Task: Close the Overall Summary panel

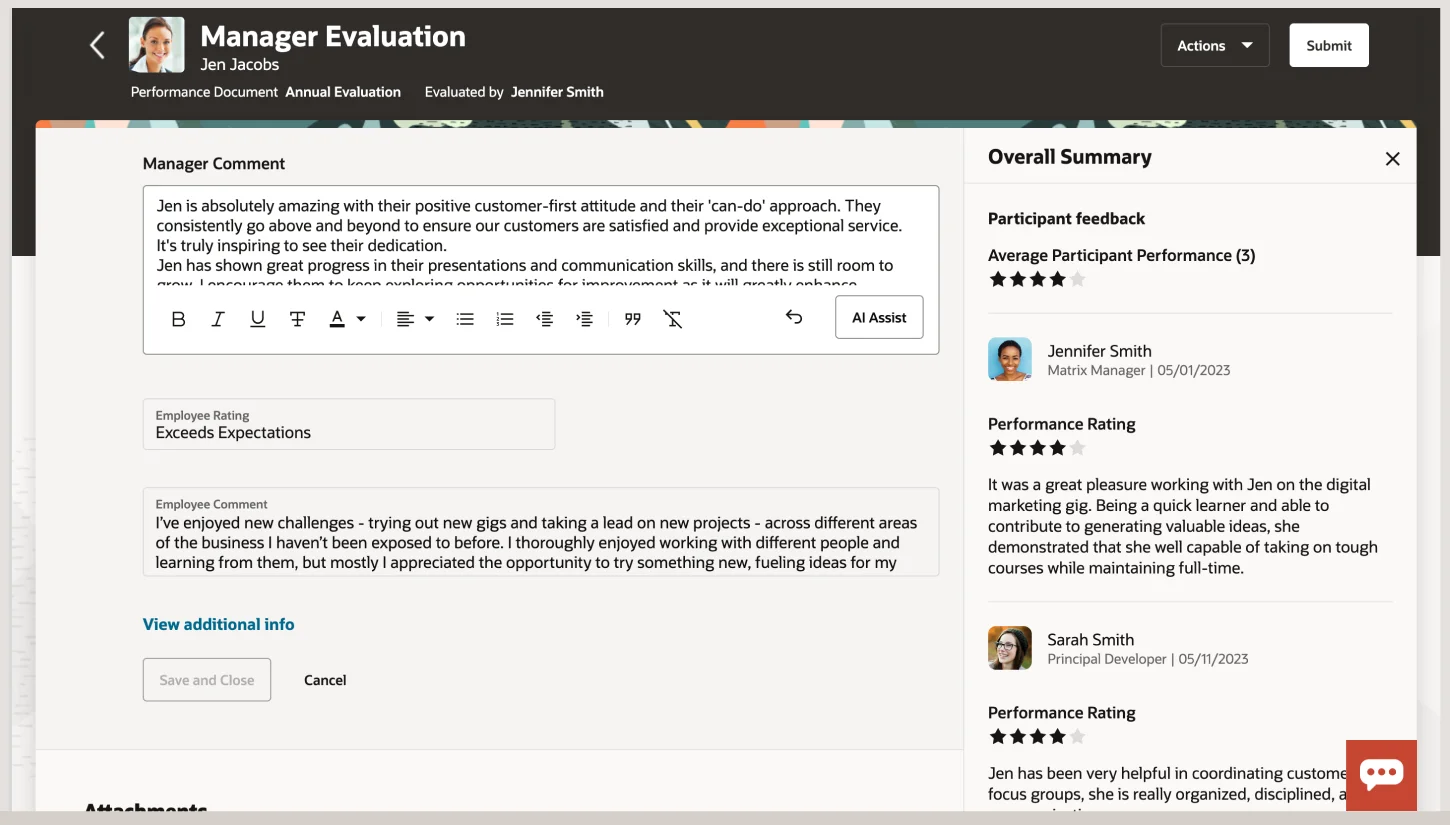Action: tap(1392, 159)
